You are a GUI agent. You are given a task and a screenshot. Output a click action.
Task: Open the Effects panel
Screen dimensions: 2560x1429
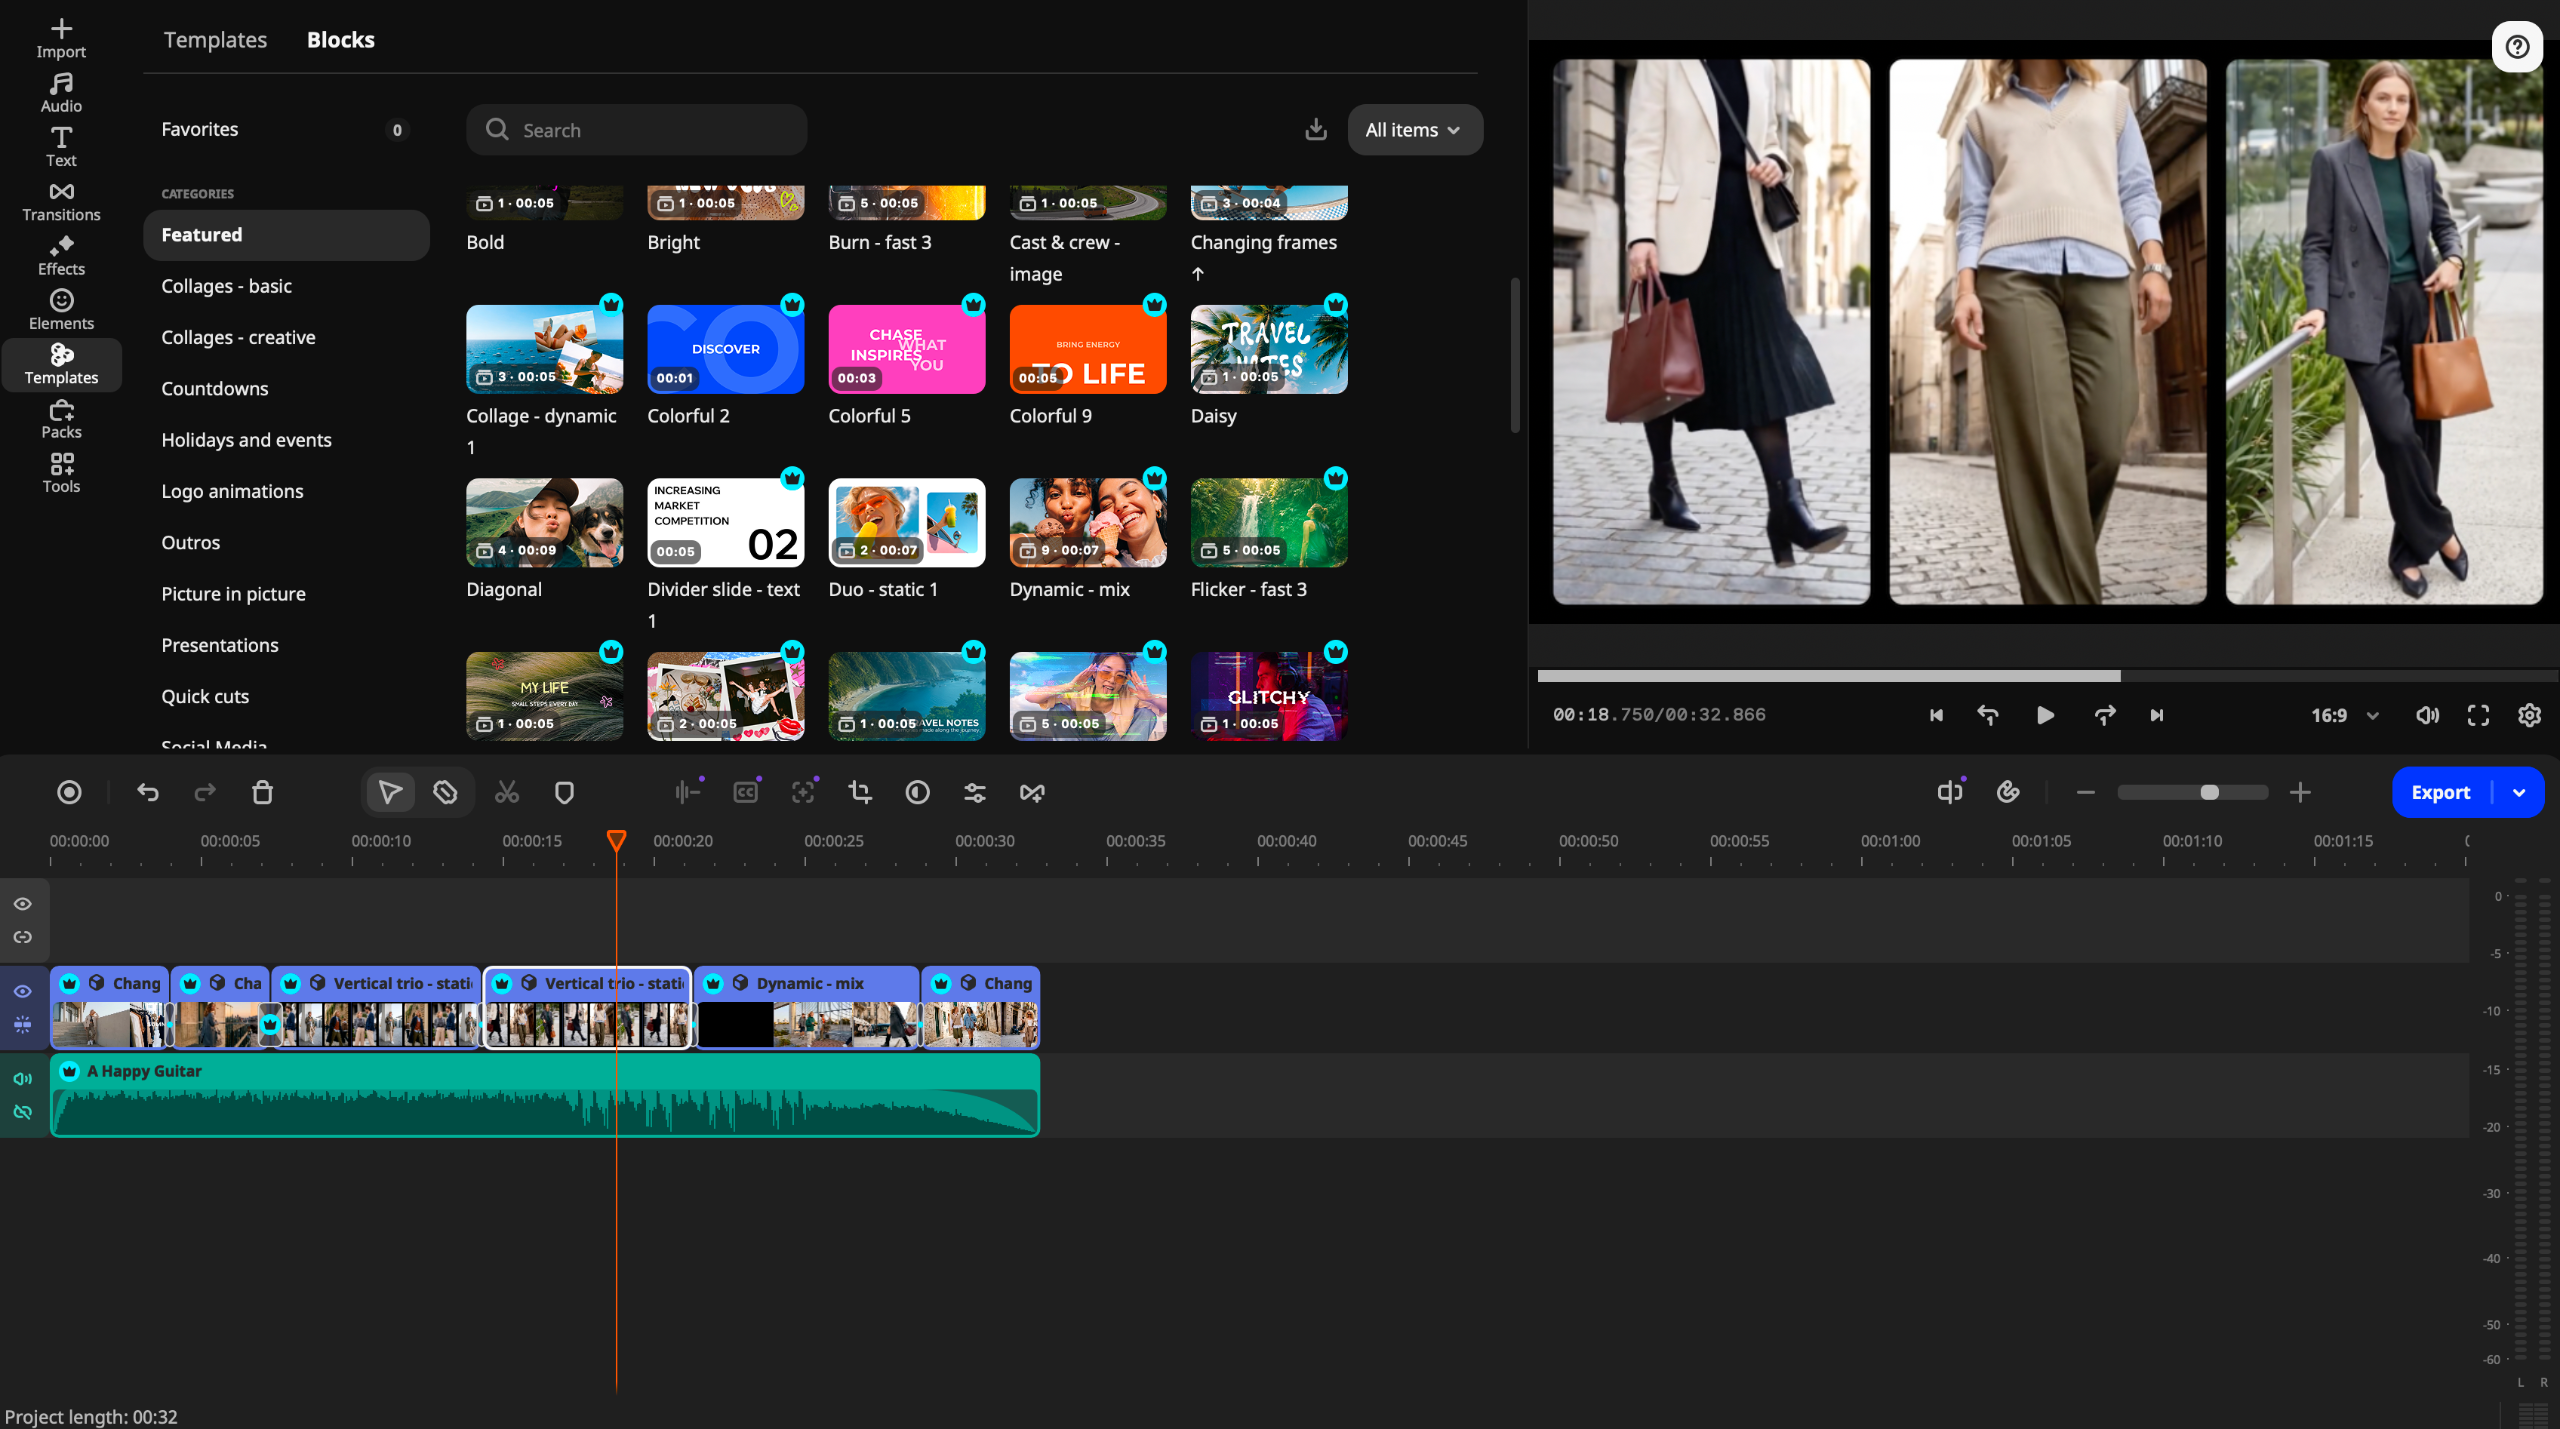tap(61, 256)
